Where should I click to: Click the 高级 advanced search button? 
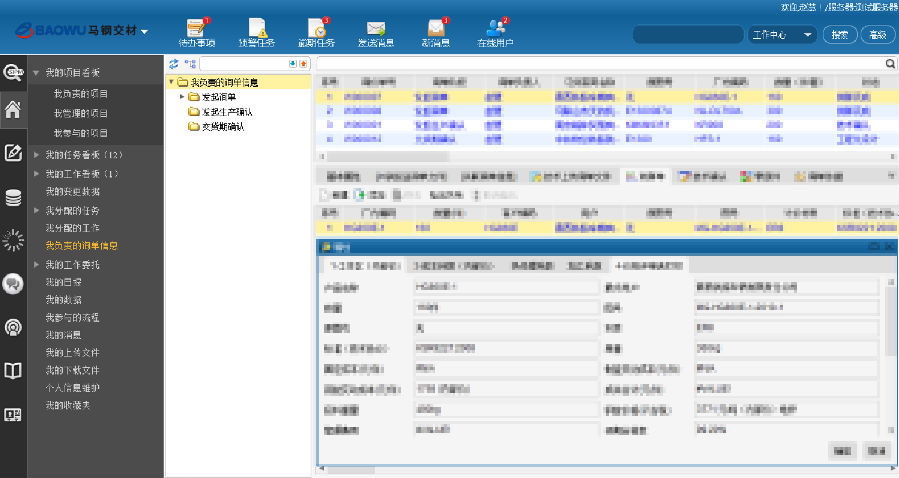click(x=877, y=35)
